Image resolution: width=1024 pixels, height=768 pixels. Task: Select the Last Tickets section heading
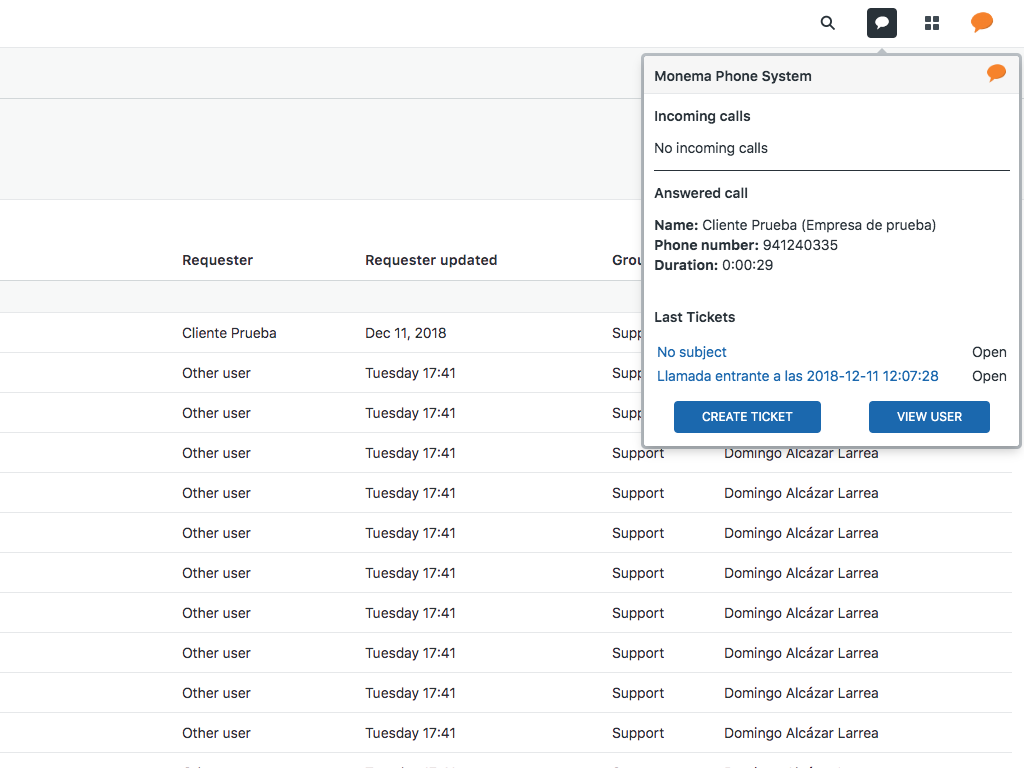coord(694,317)
